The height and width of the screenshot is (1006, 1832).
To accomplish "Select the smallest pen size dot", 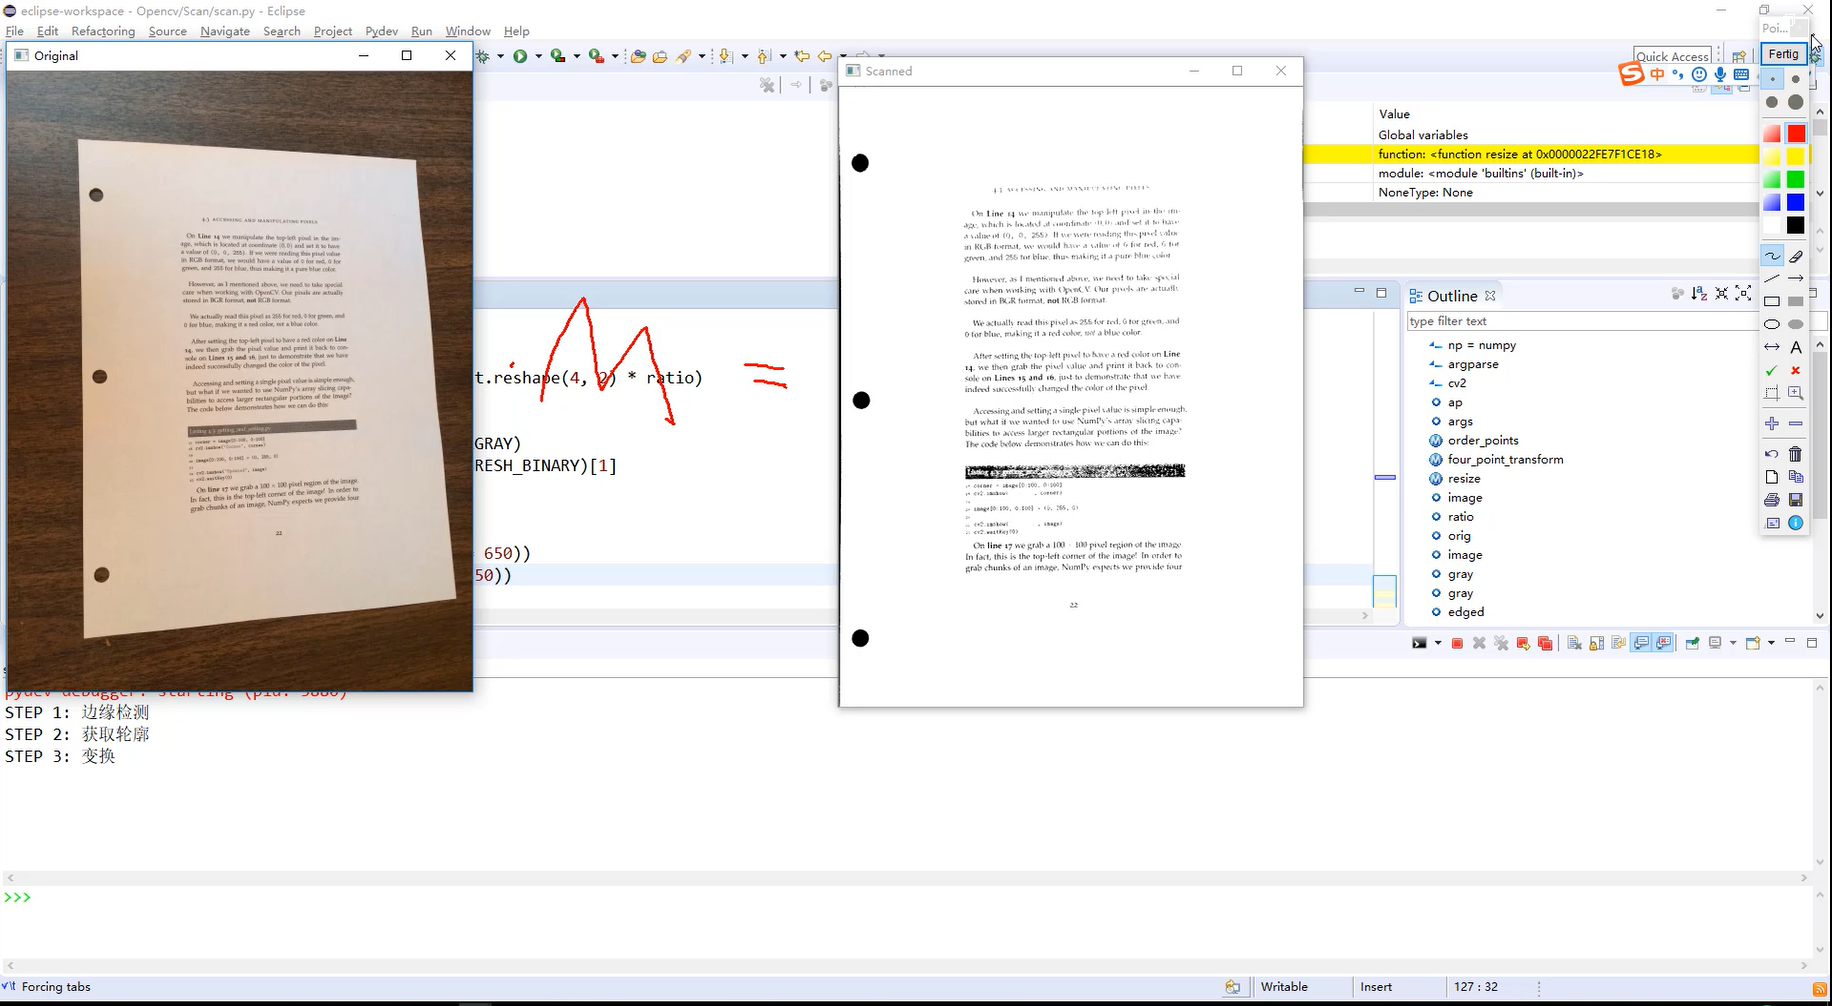I will point(1772,79).
